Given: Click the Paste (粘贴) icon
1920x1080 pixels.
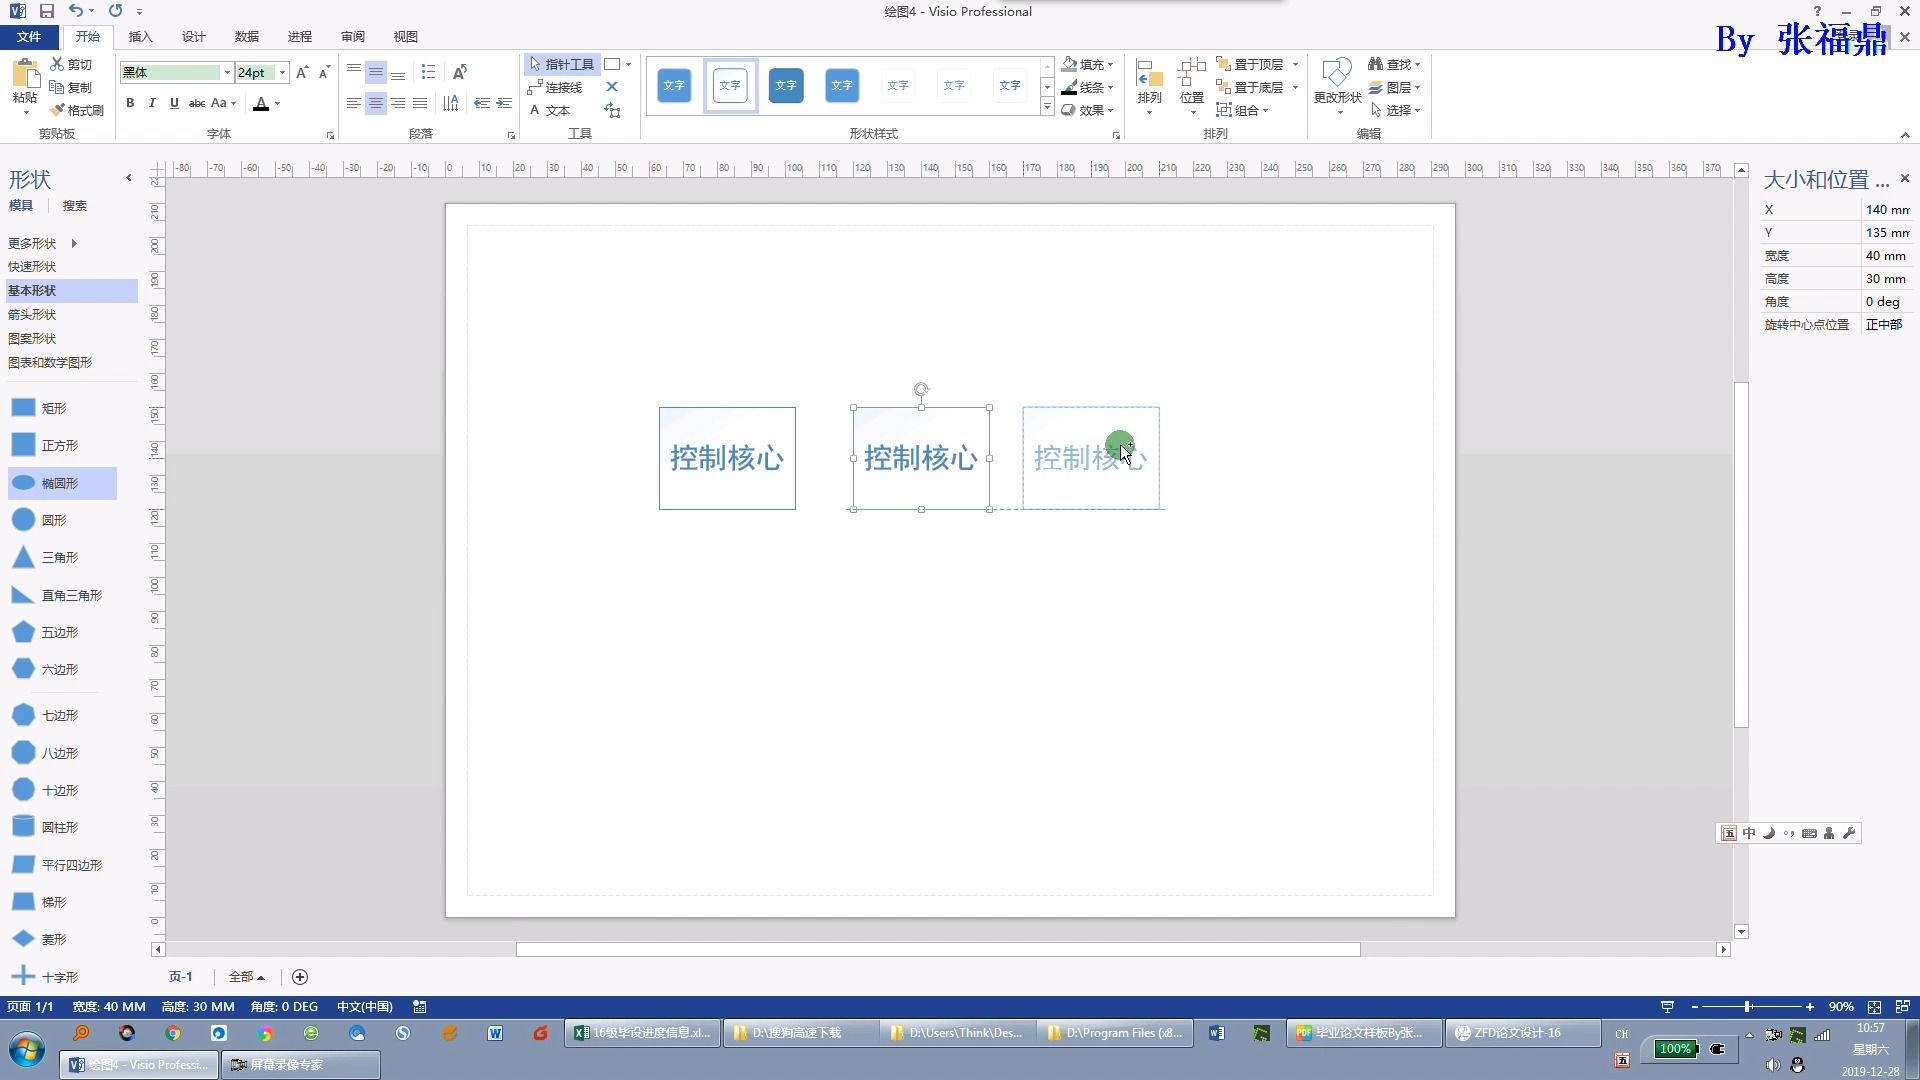Looking at the screenshot, I should point(24,74).
